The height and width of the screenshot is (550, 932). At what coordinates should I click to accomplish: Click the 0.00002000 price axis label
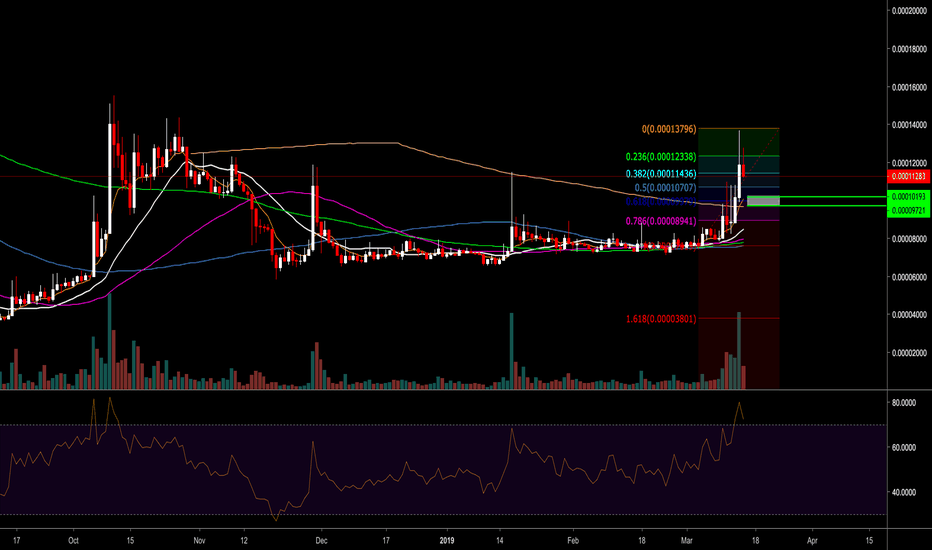pyautogui.click(x=909, y=353)
